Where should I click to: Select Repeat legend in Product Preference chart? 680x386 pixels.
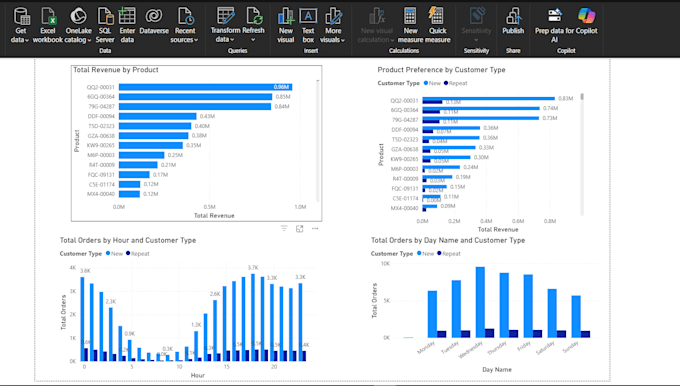pos(455,83)
